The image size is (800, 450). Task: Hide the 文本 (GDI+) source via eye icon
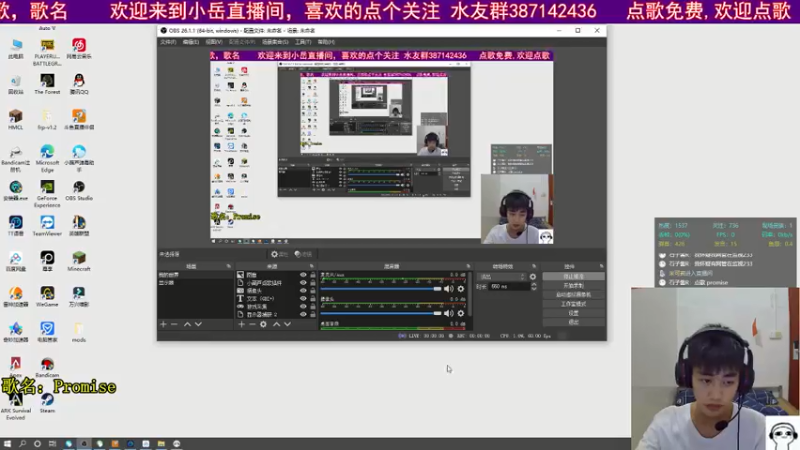[x=303, y=298]
